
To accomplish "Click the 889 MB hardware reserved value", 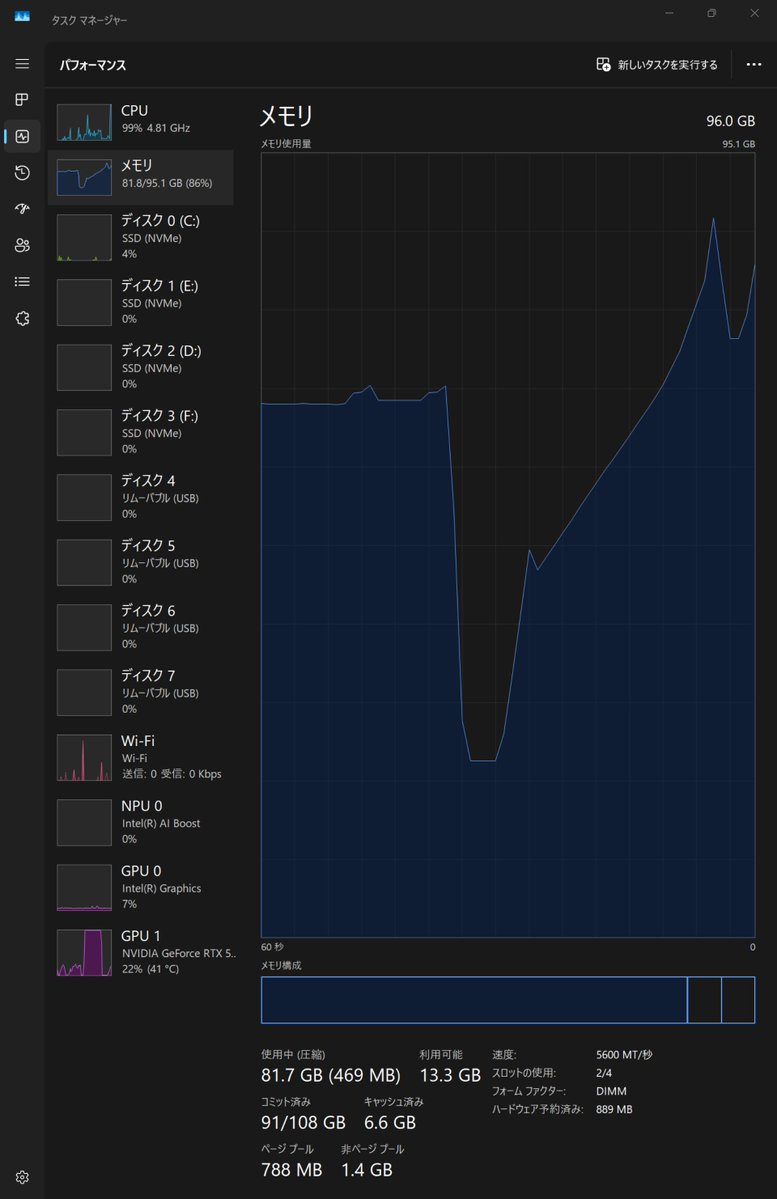I will [614, 1110].
